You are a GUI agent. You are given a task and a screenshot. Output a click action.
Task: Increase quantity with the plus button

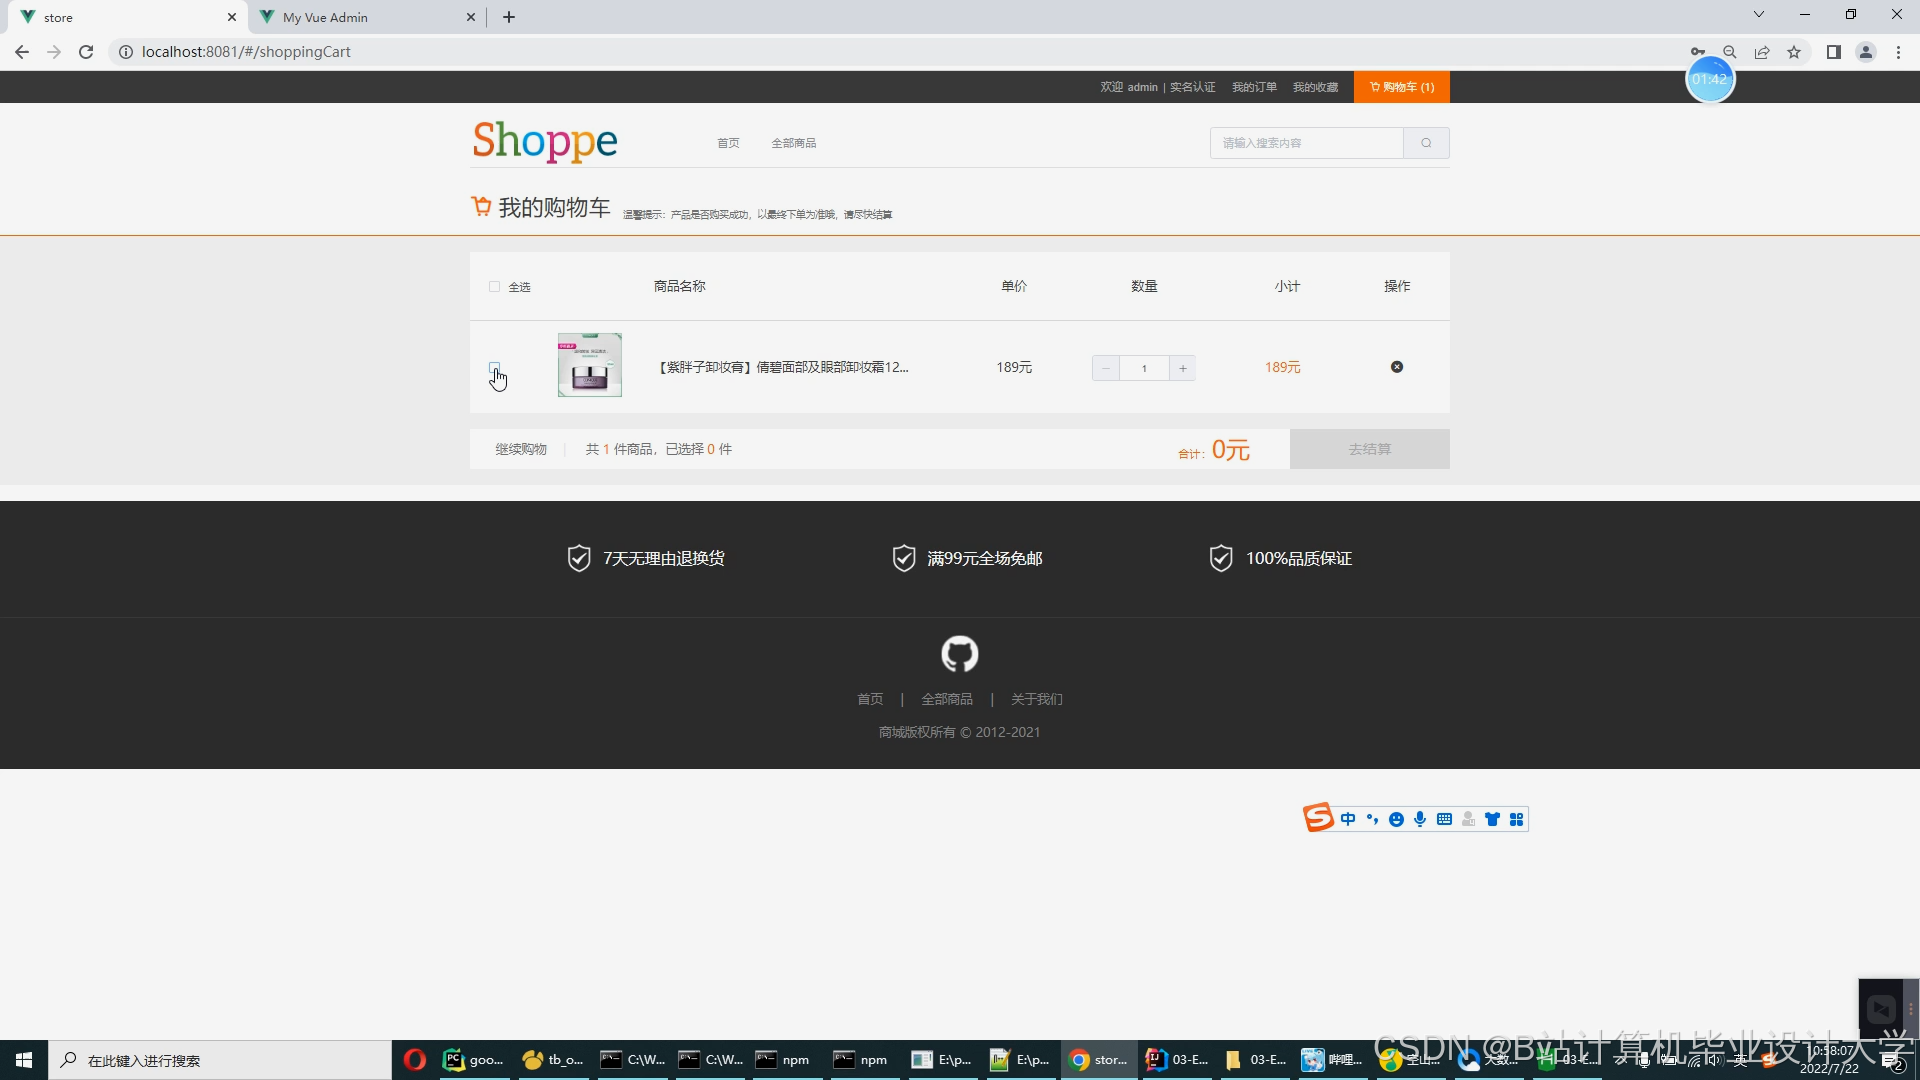pyautogui.click(x=1182, y=368)
